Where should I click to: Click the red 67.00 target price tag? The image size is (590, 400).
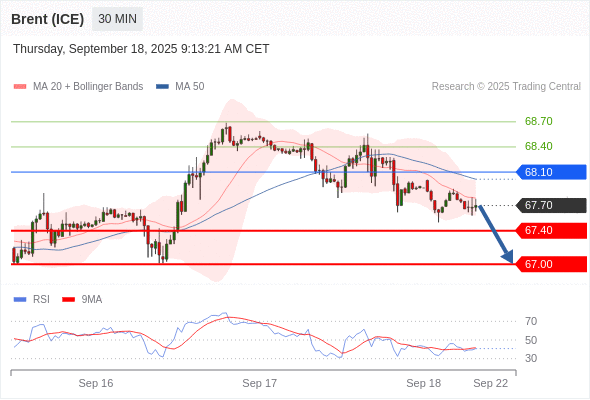click(551, 264)
